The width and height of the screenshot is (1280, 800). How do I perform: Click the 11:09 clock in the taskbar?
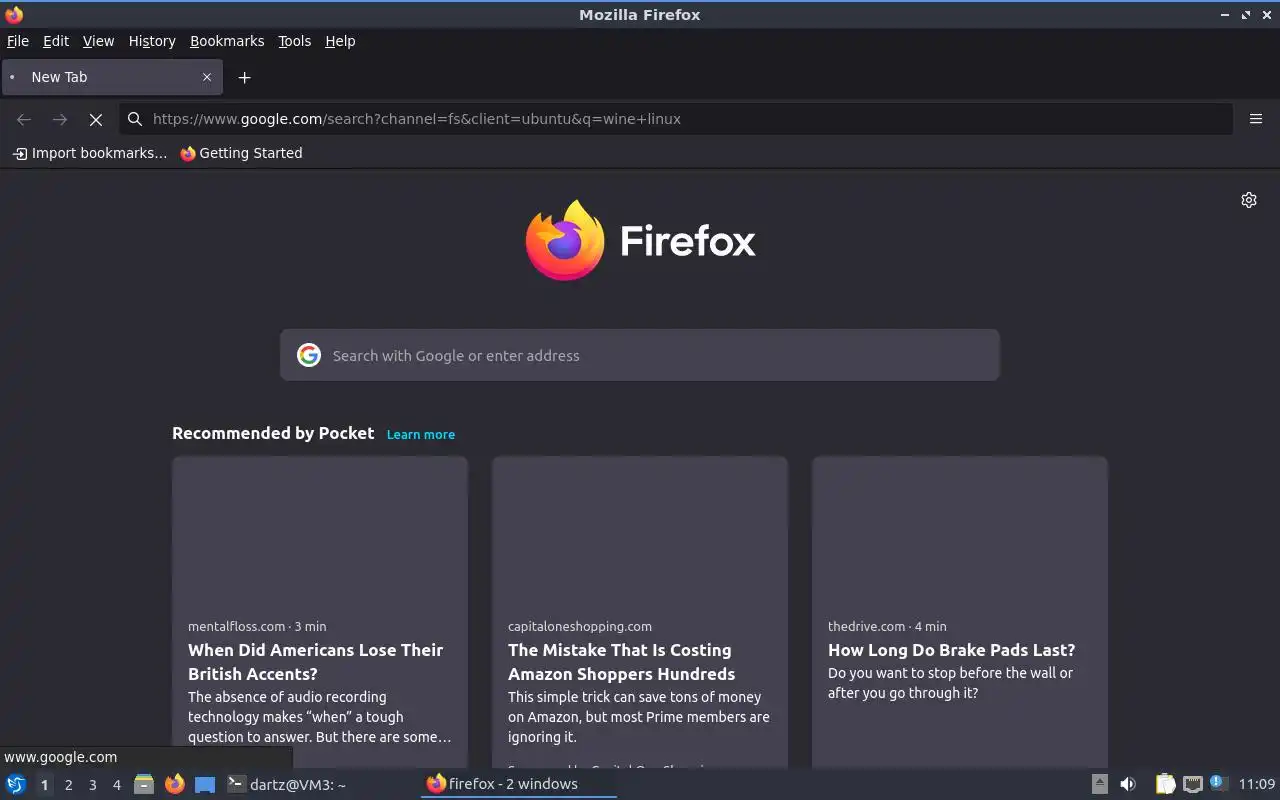click(x=1257, y=784)
